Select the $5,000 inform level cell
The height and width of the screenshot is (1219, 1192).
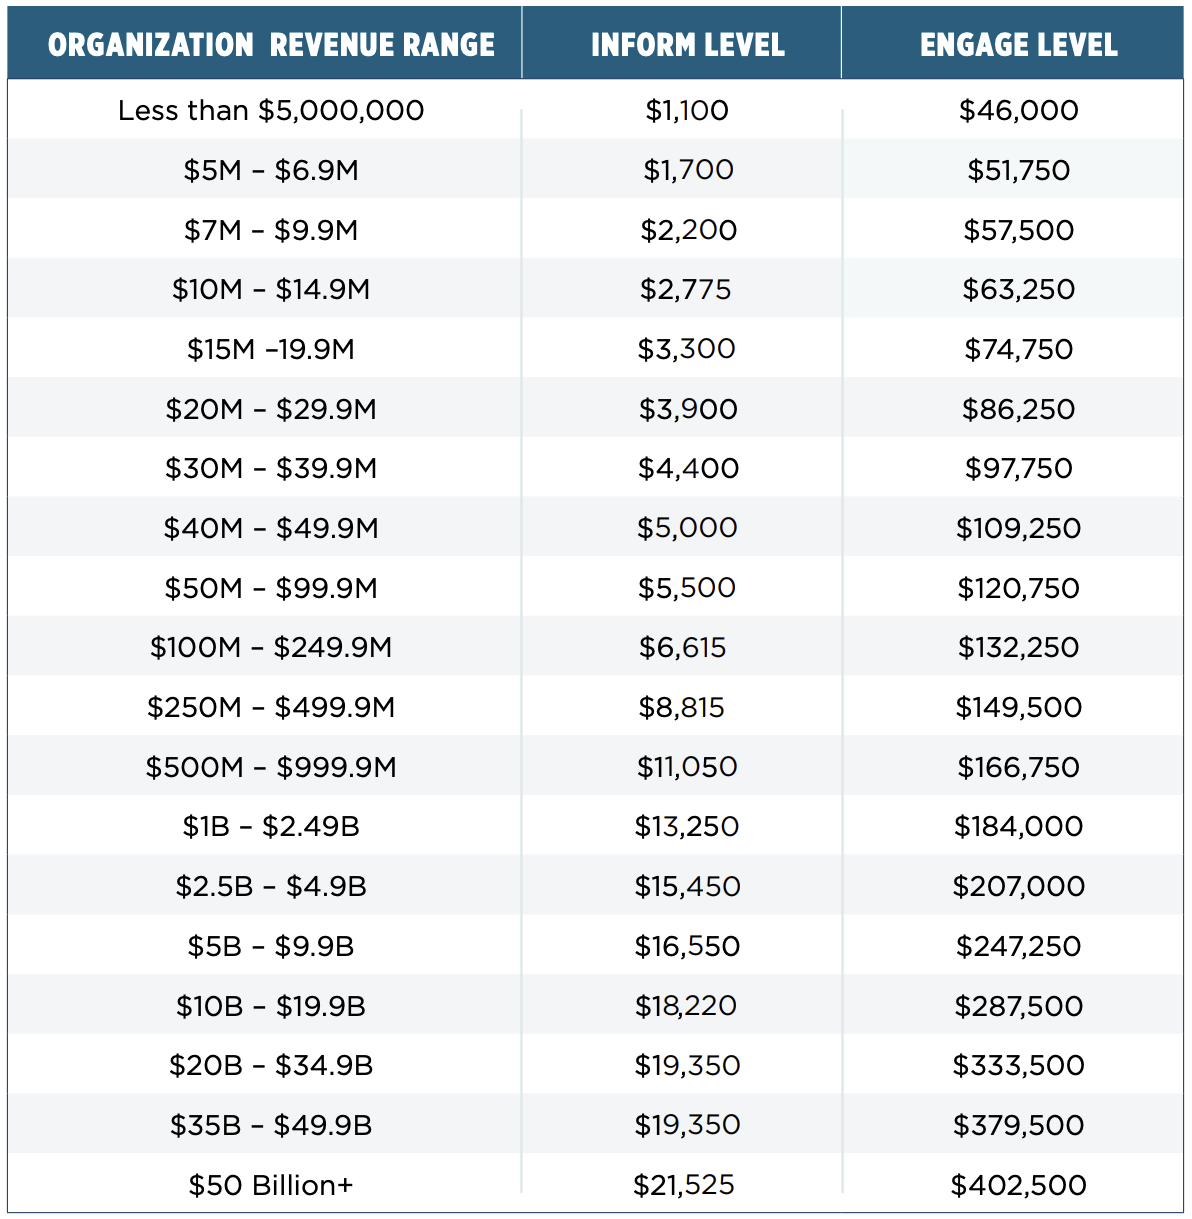tap(687, 528)
